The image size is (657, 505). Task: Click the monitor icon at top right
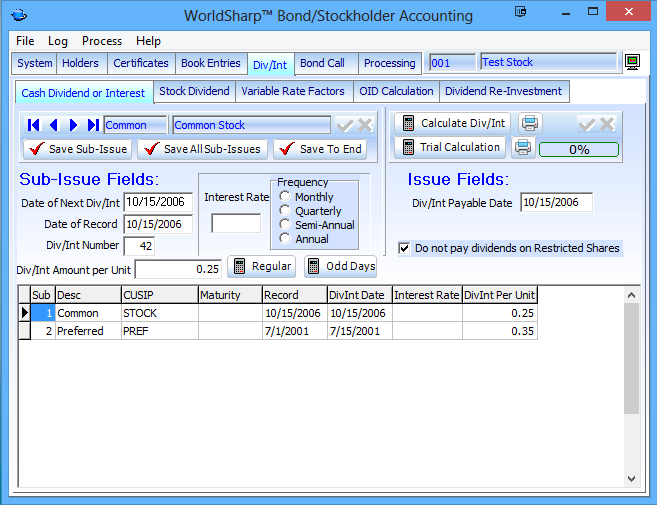click(x=632, y=63)
